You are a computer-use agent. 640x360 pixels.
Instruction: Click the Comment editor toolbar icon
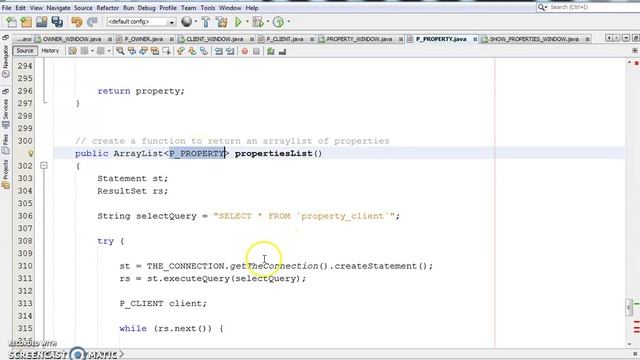[271, 51]
